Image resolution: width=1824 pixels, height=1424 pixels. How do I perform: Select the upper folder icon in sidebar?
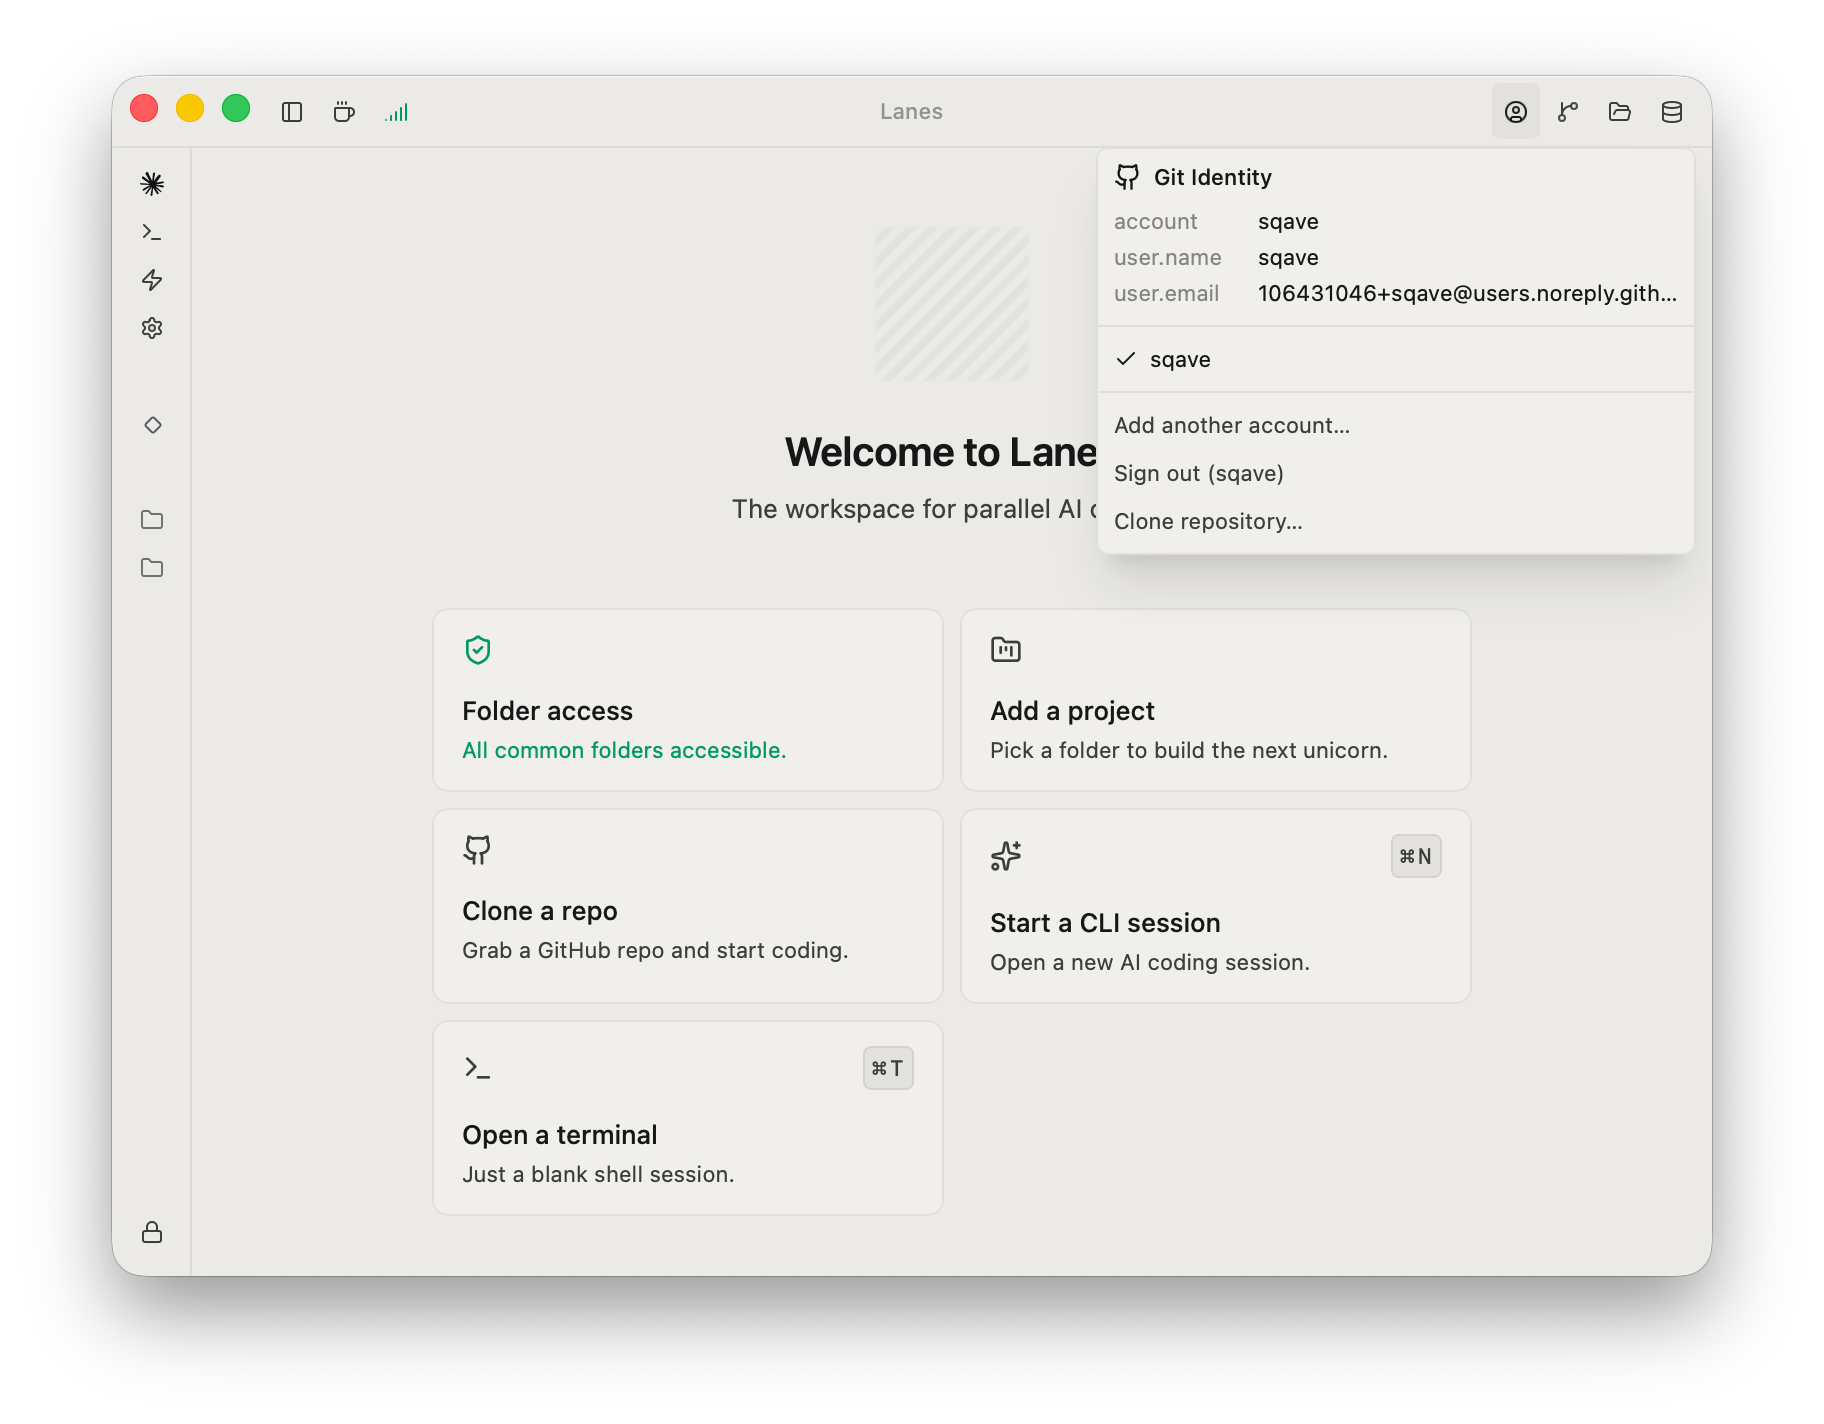tap(152, 520)
